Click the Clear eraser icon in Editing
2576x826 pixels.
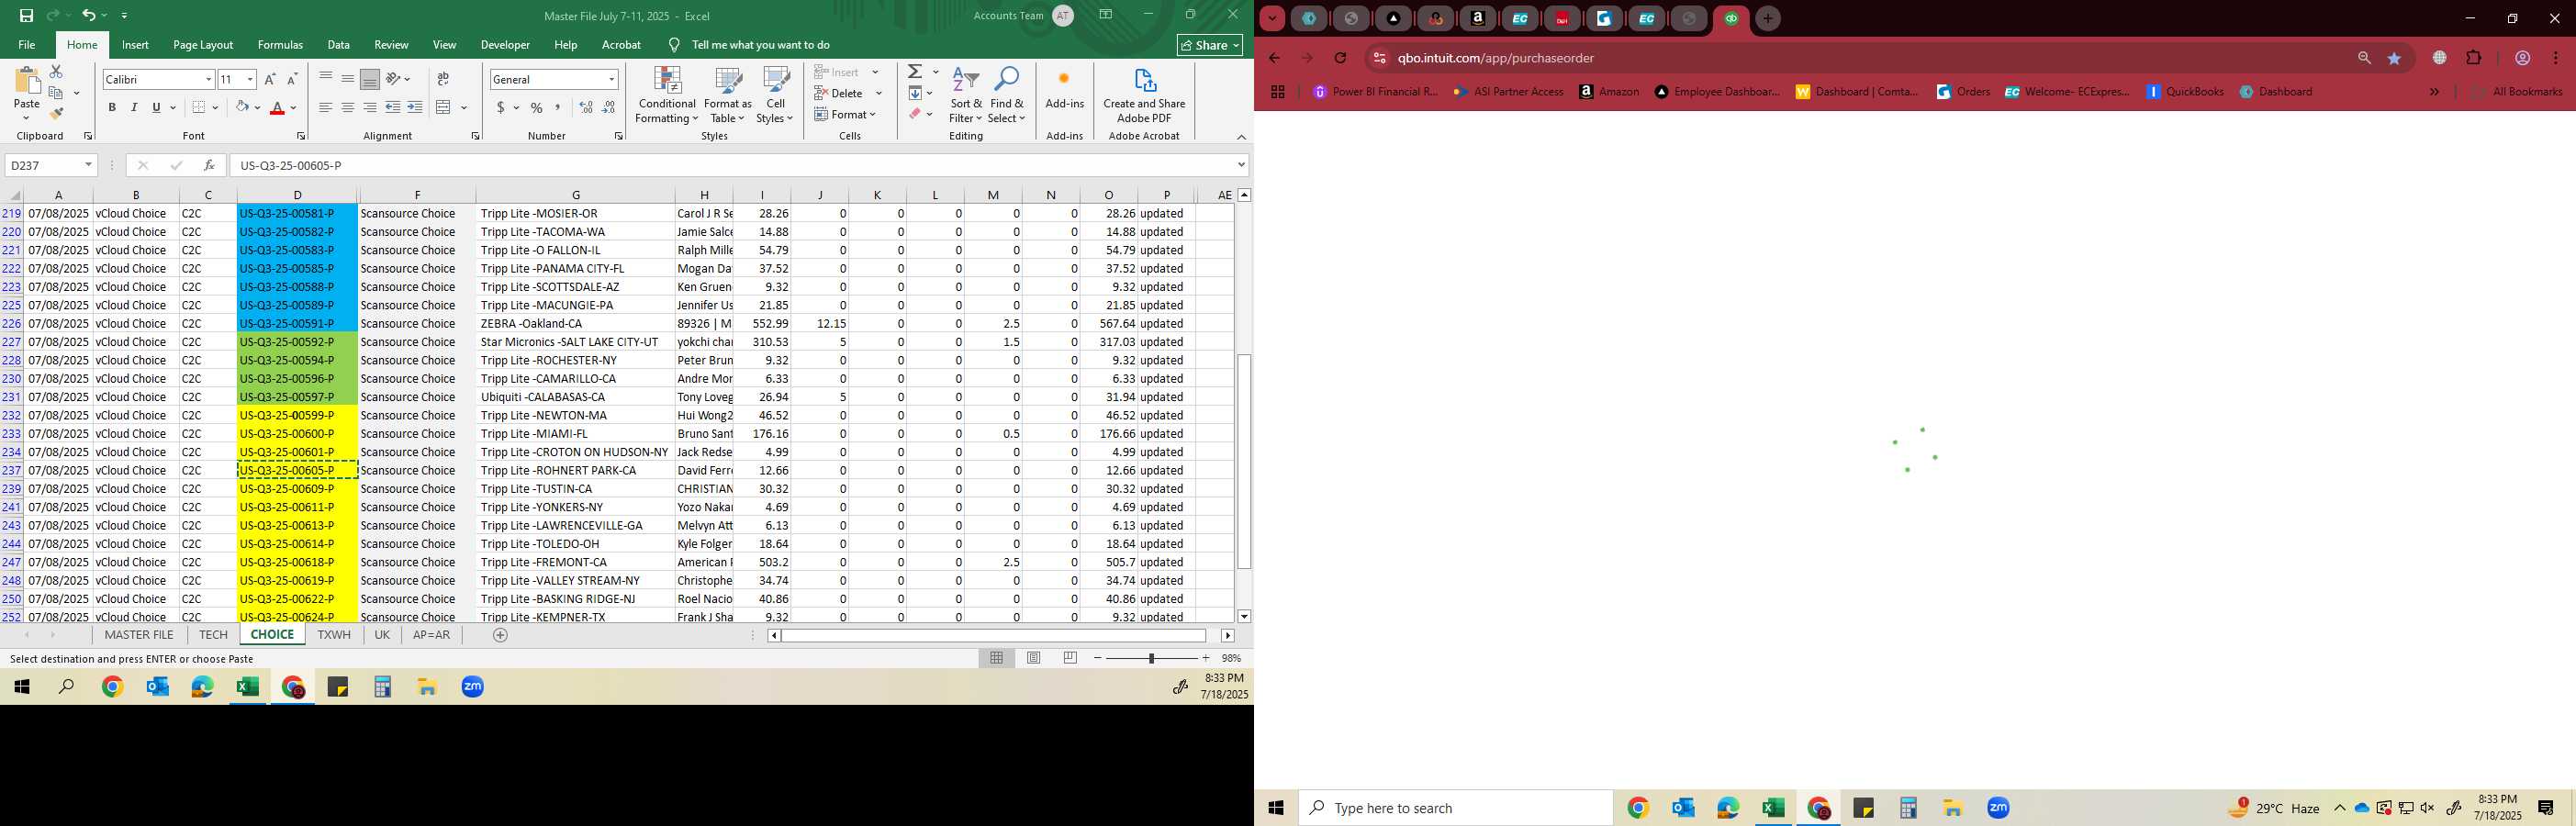[x=915, y=114]
